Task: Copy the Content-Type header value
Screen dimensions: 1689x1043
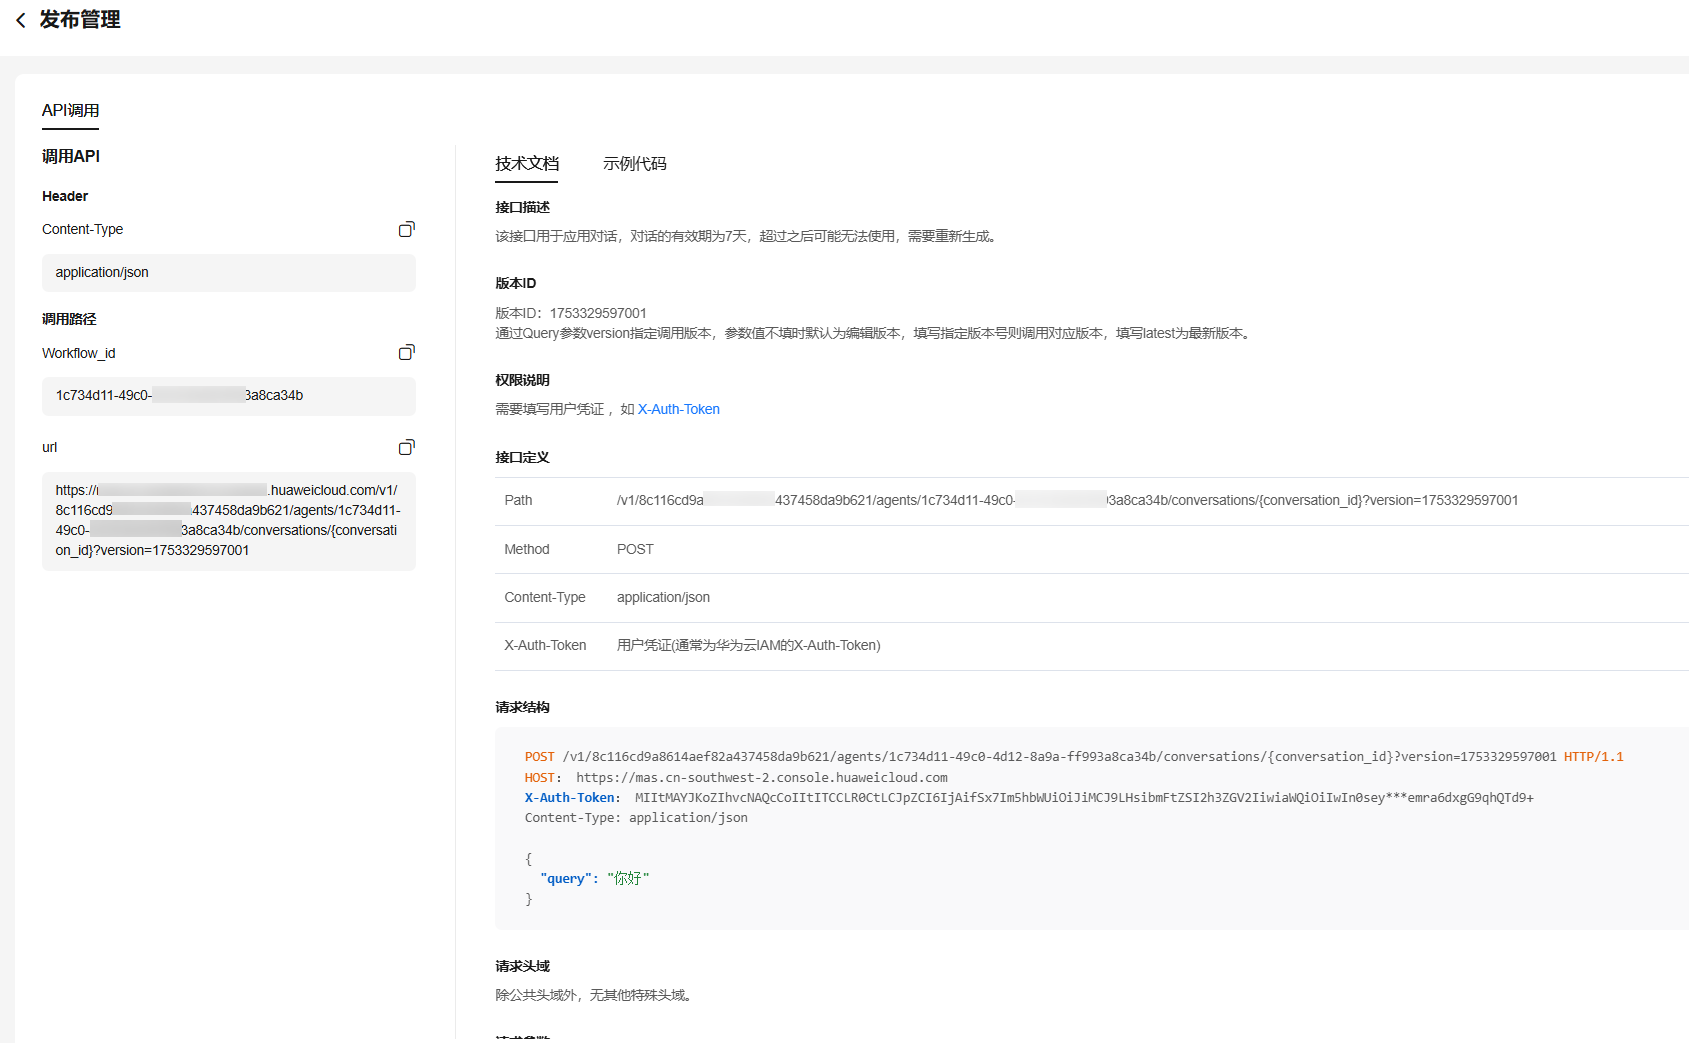Action: point(406,230)
